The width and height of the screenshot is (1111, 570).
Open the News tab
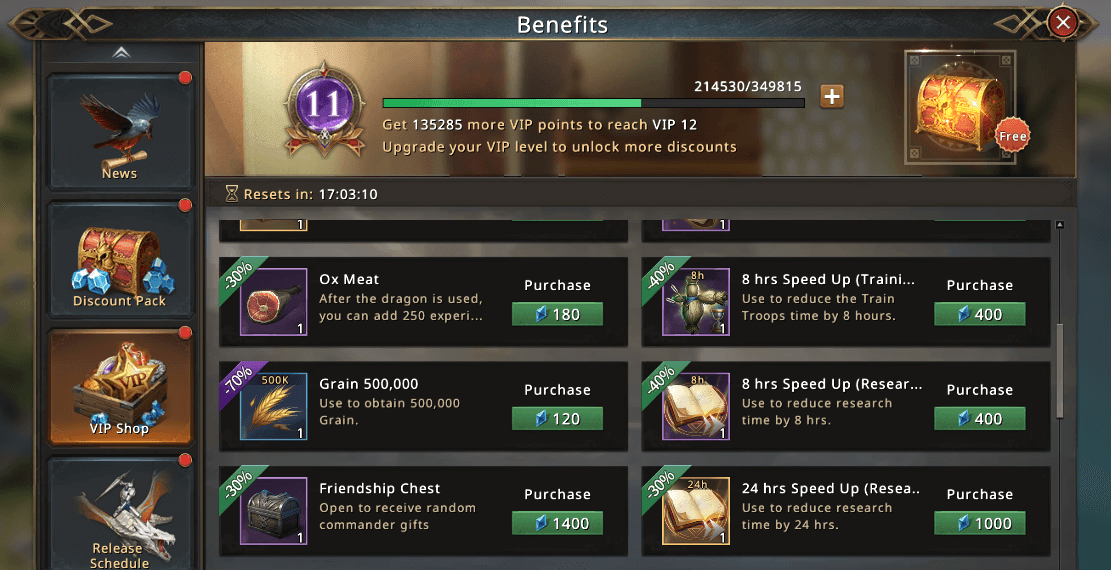[x=119, y=130]
